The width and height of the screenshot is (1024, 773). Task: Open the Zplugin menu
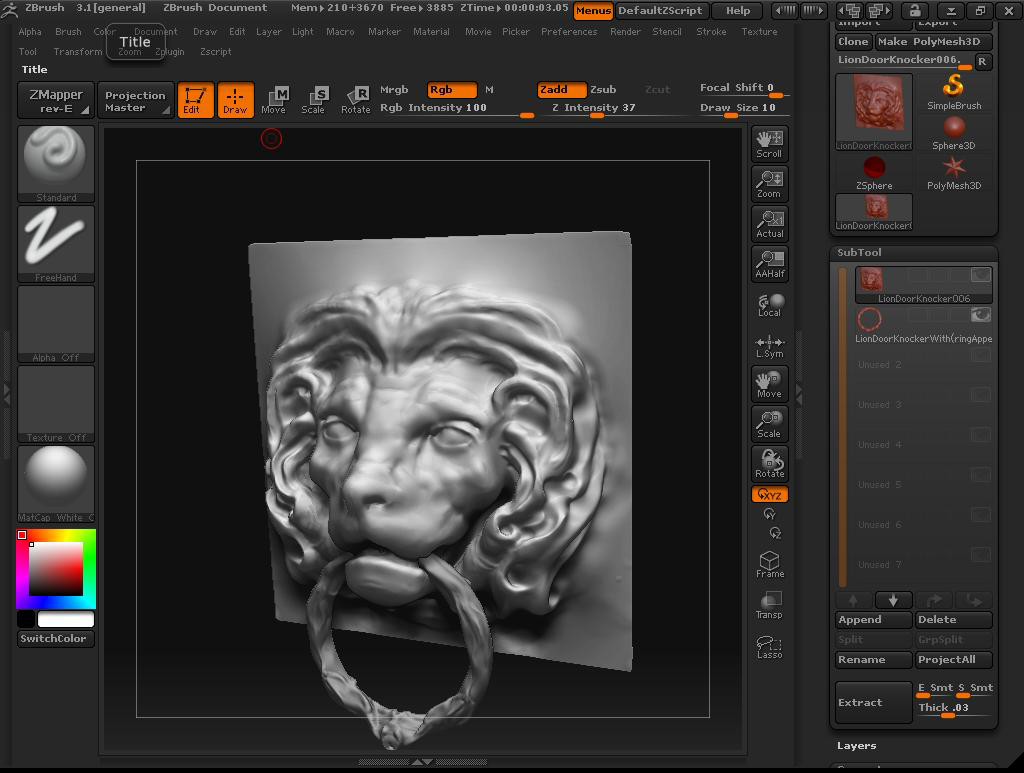[x=170, y=52]
